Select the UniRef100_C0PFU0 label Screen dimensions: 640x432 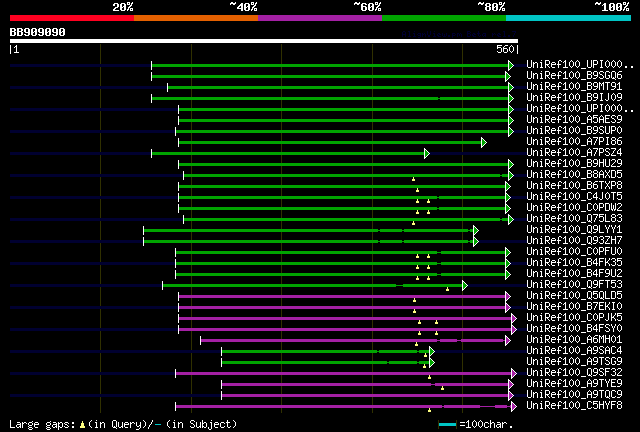point(574,252)
